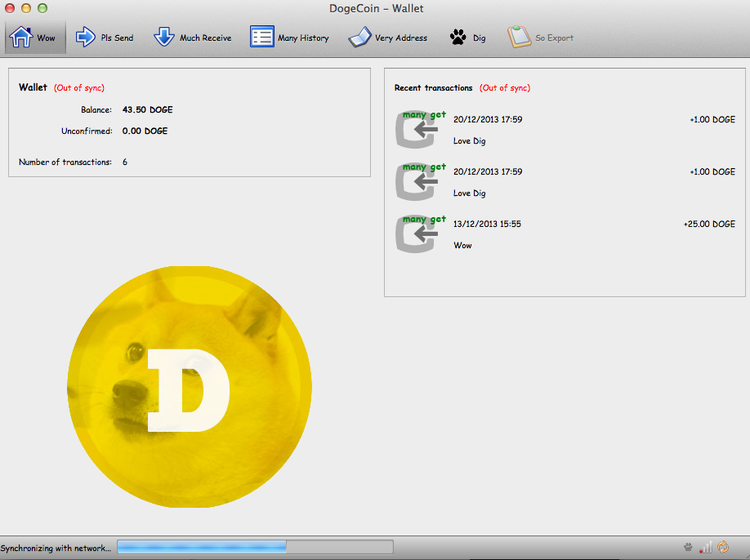Viewport: 750px width, 560px height.
Task: Click Recent transactions Out of sync warning
Action: (x=505, y=88)
